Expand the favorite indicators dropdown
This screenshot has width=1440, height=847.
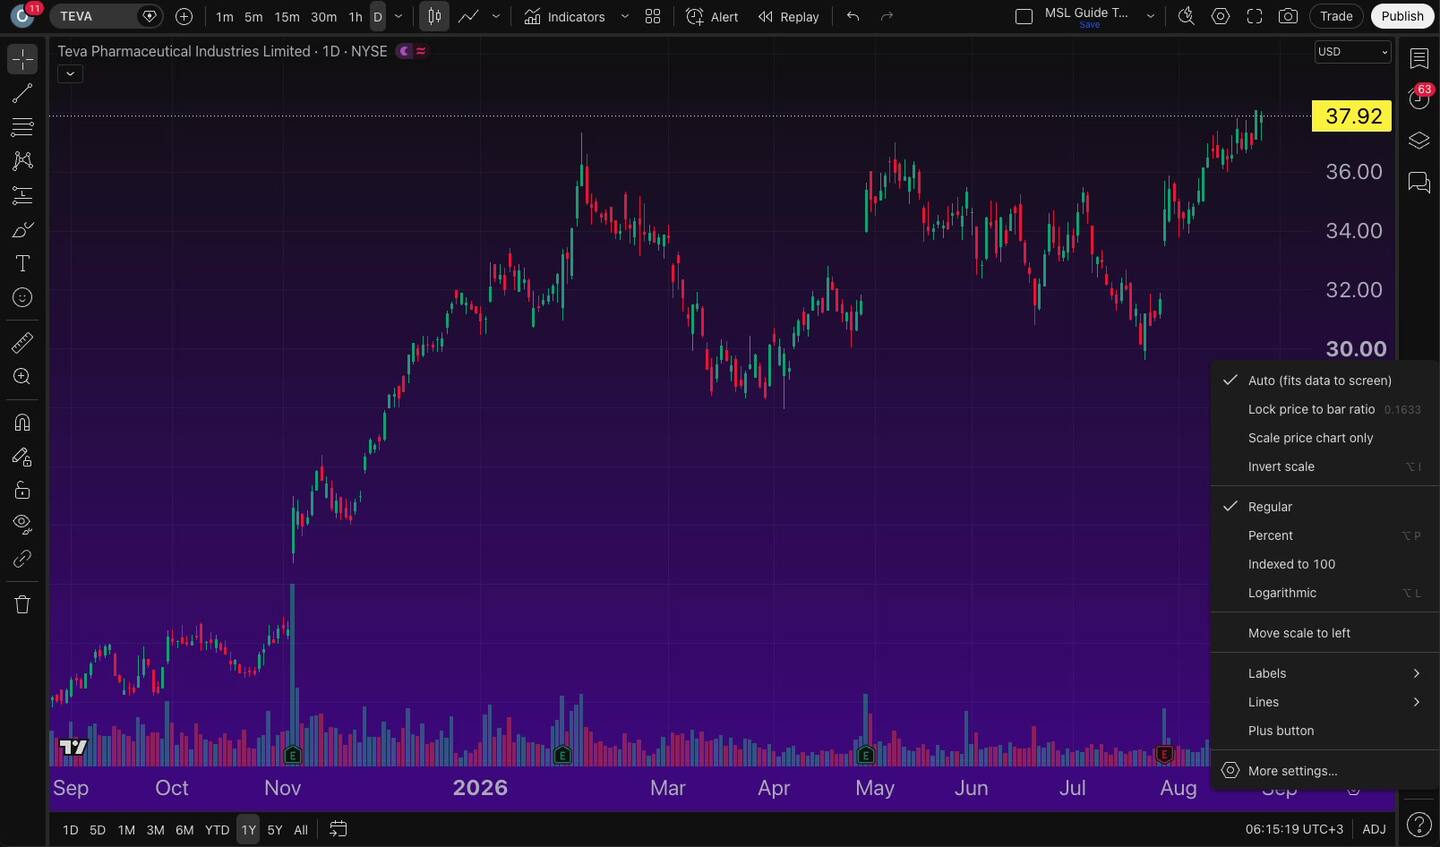[x=625, y=16]
